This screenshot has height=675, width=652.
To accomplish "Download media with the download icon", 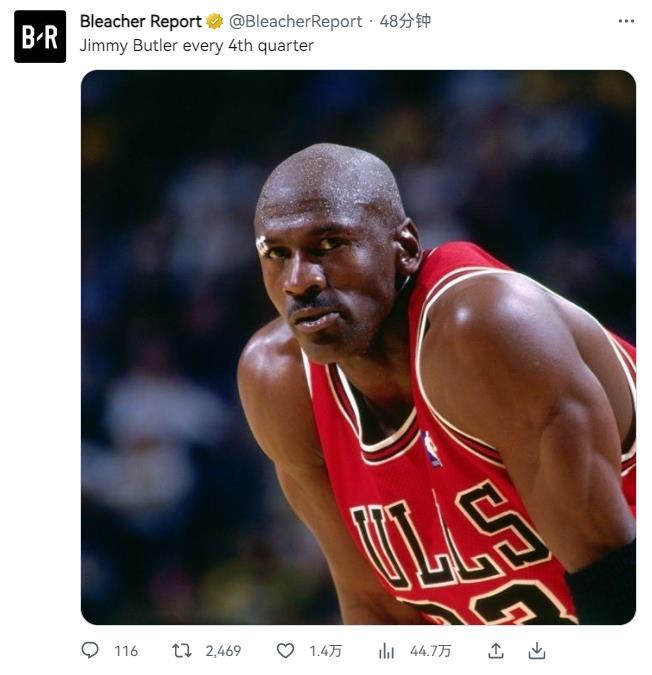I will click(537, 650).
